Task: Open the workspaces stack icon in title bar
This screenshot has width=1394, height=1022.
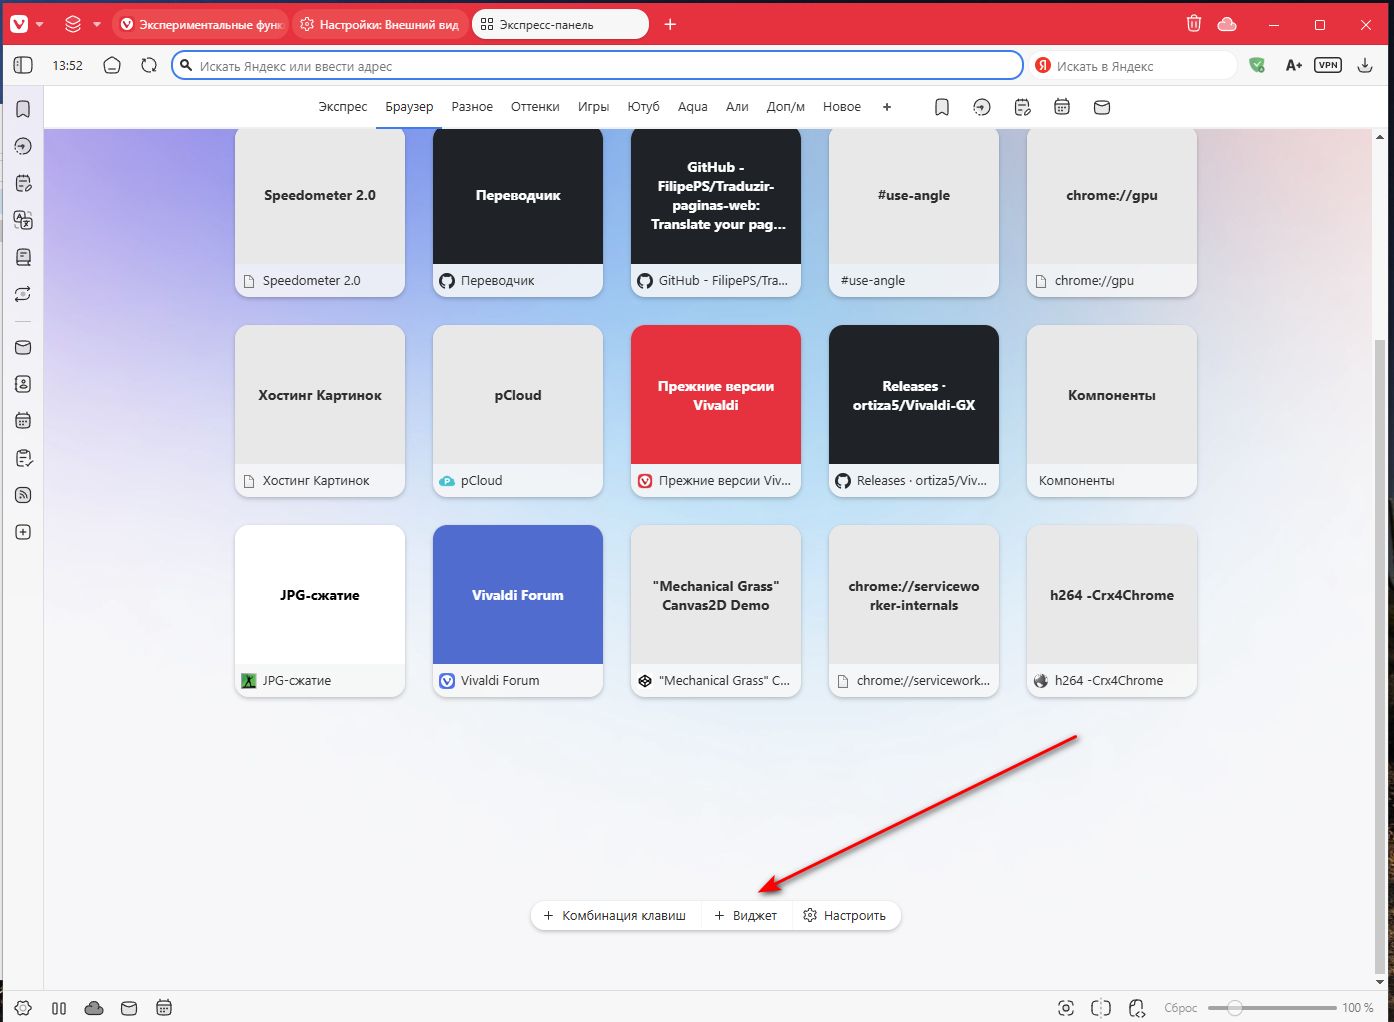Action: (x=73, y=24)
